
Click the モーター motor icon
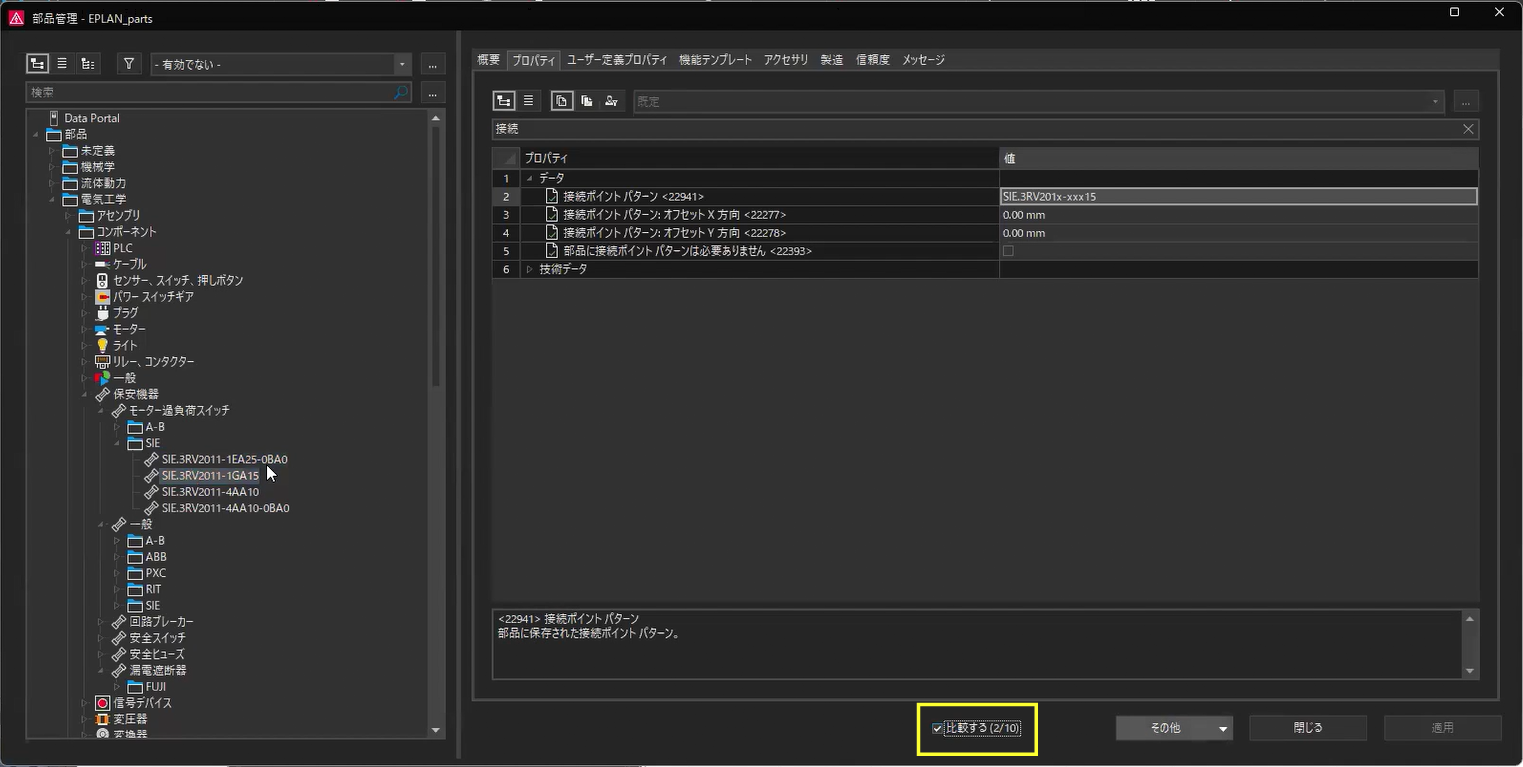tap(102, 330)
